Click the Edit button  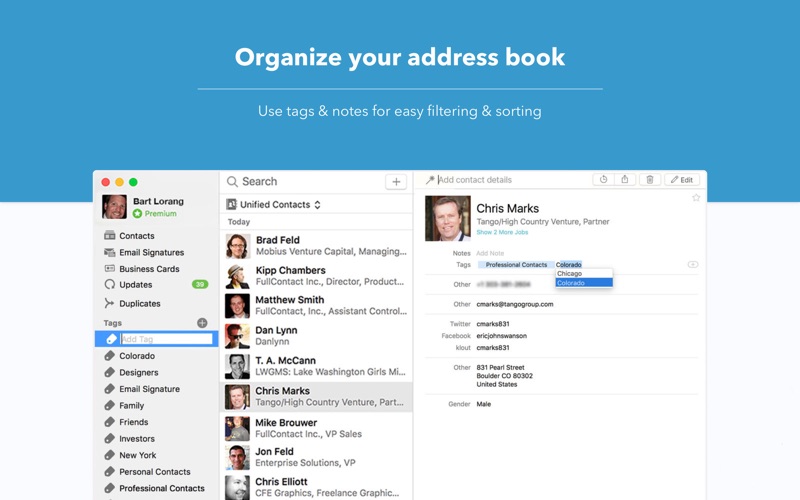[x=682, y=180]
